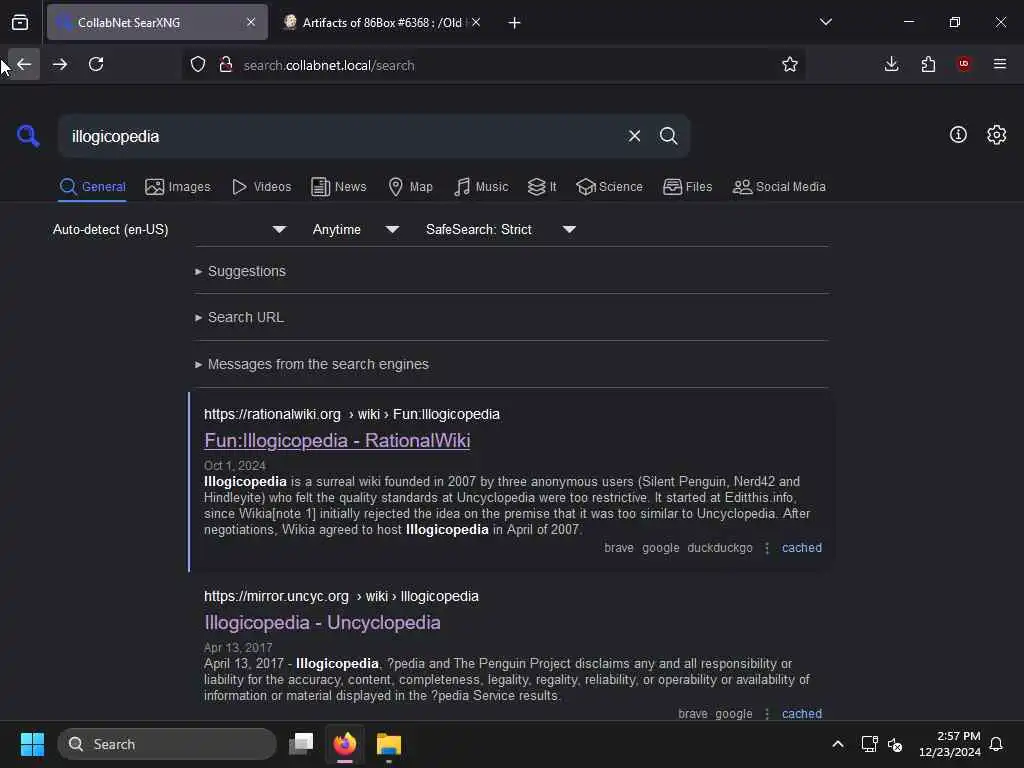Switch to News category
Image resolution: width=1024 pixels, height=768 pixels.
(x=339, y=187)
